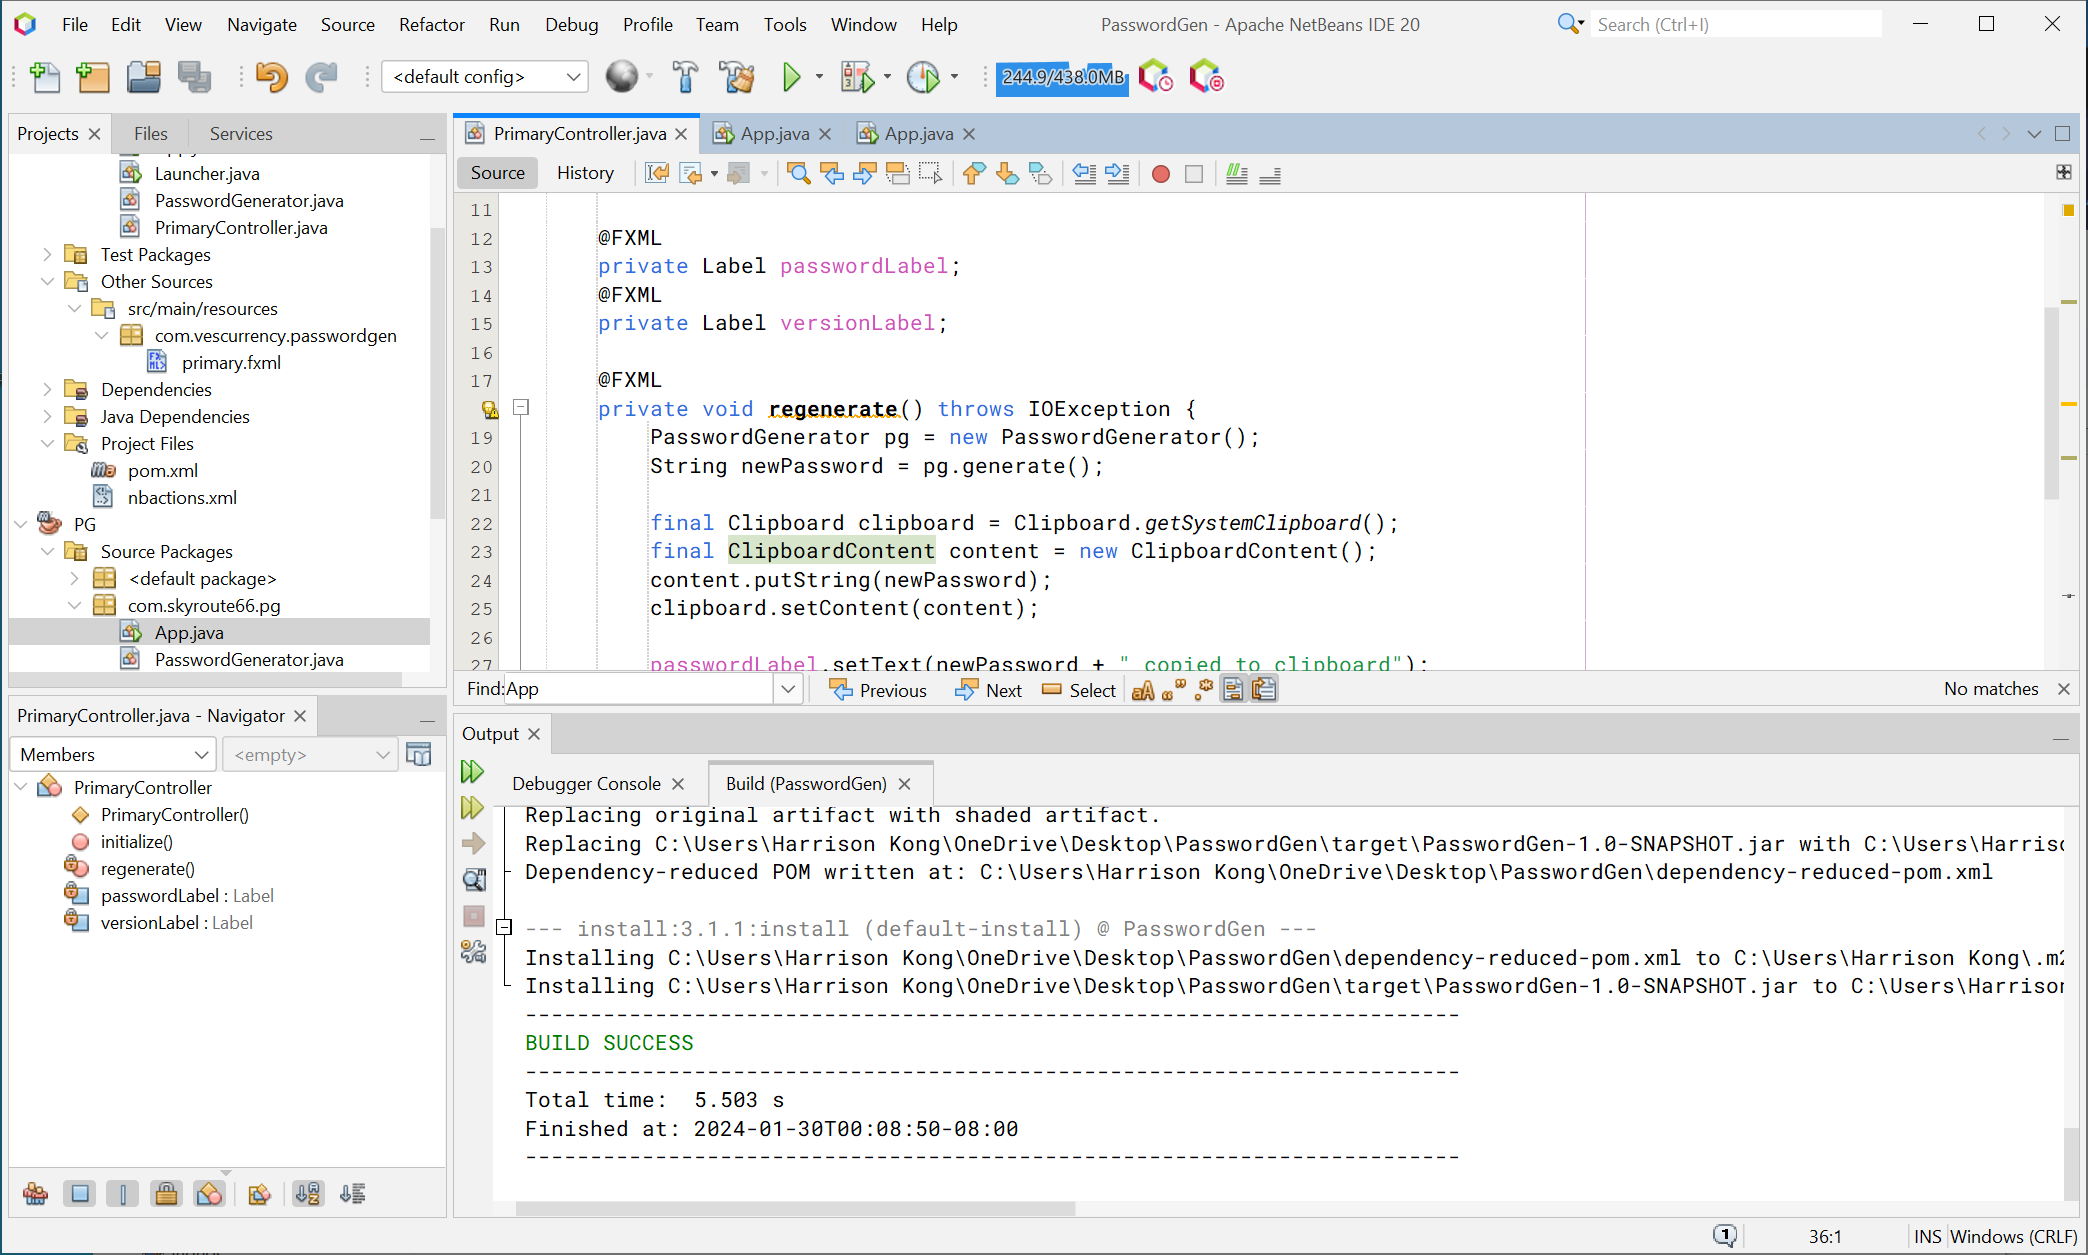Viewport: 2088px width, 1255px height.
Task: Start macro recording red circle icon
Action: pos(1160,174)
